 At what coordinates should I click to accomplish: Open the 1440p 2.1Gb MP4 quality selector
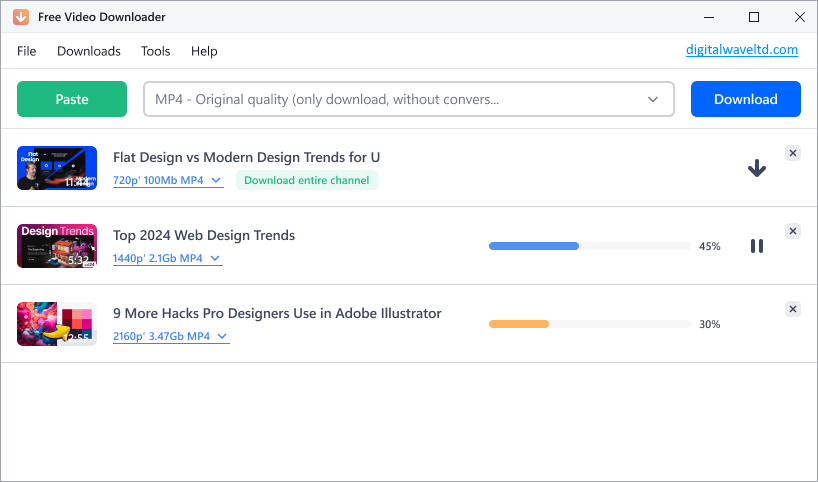167,259
